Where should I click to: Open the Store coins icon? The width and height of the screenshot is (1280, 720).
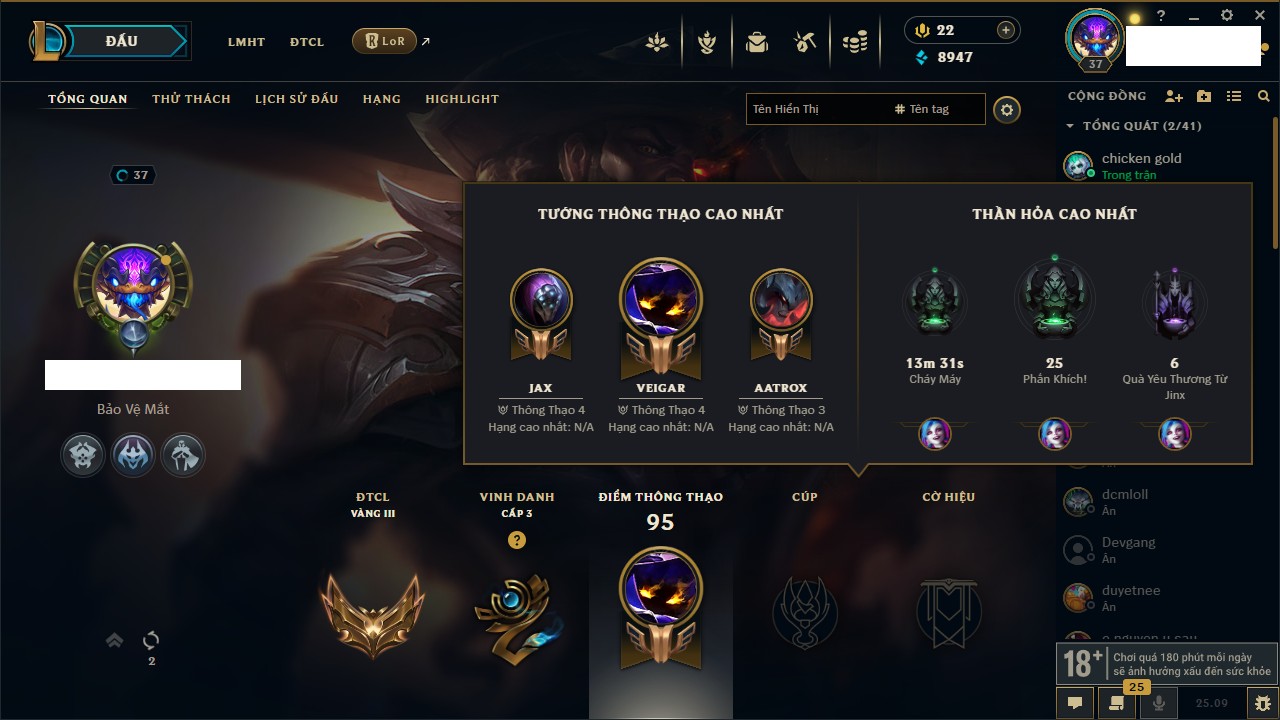[x=854, y=42]
